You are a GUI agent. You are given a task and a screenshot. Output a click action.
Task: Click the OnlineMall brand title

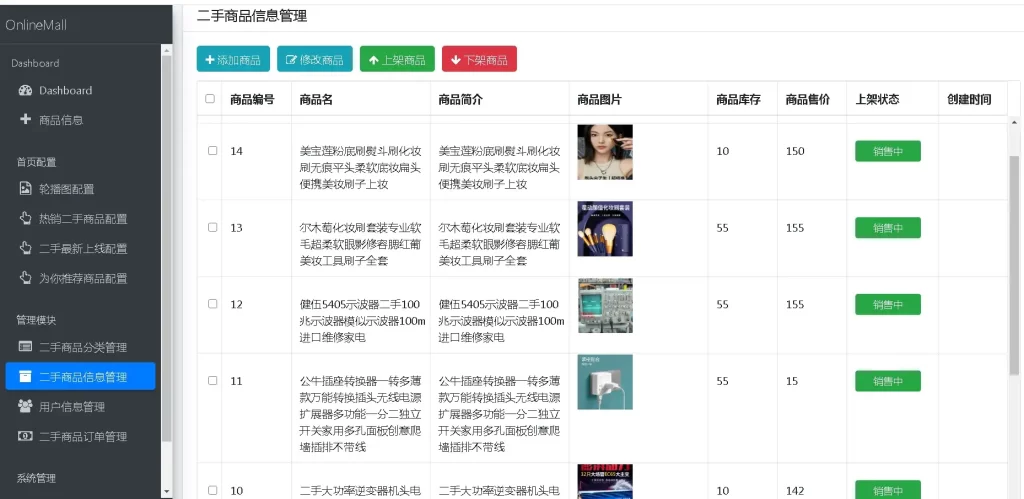[36, 25]
